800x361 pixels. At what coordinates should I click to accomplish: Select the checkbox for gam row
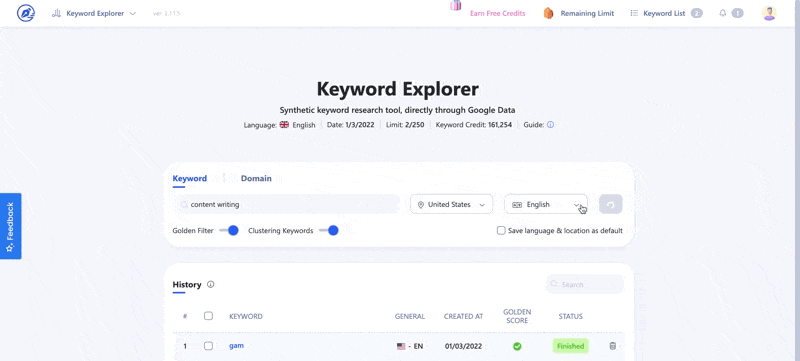[x=208, y=346]
